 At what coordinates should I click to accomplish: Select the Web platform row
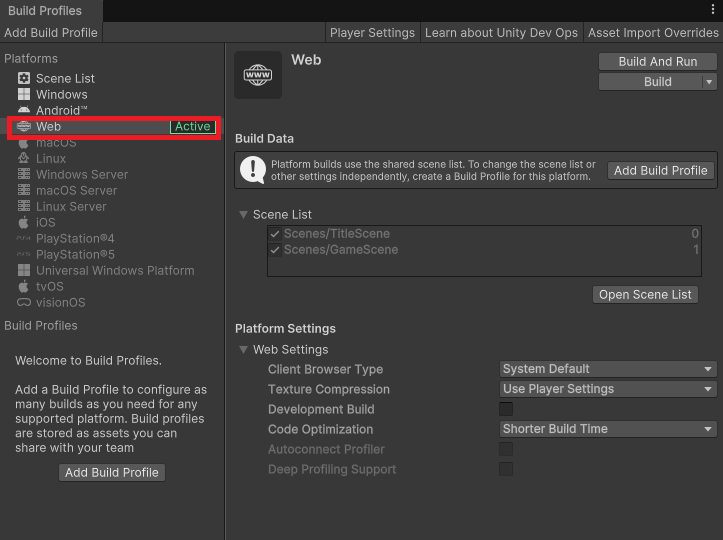click(112, 126)
